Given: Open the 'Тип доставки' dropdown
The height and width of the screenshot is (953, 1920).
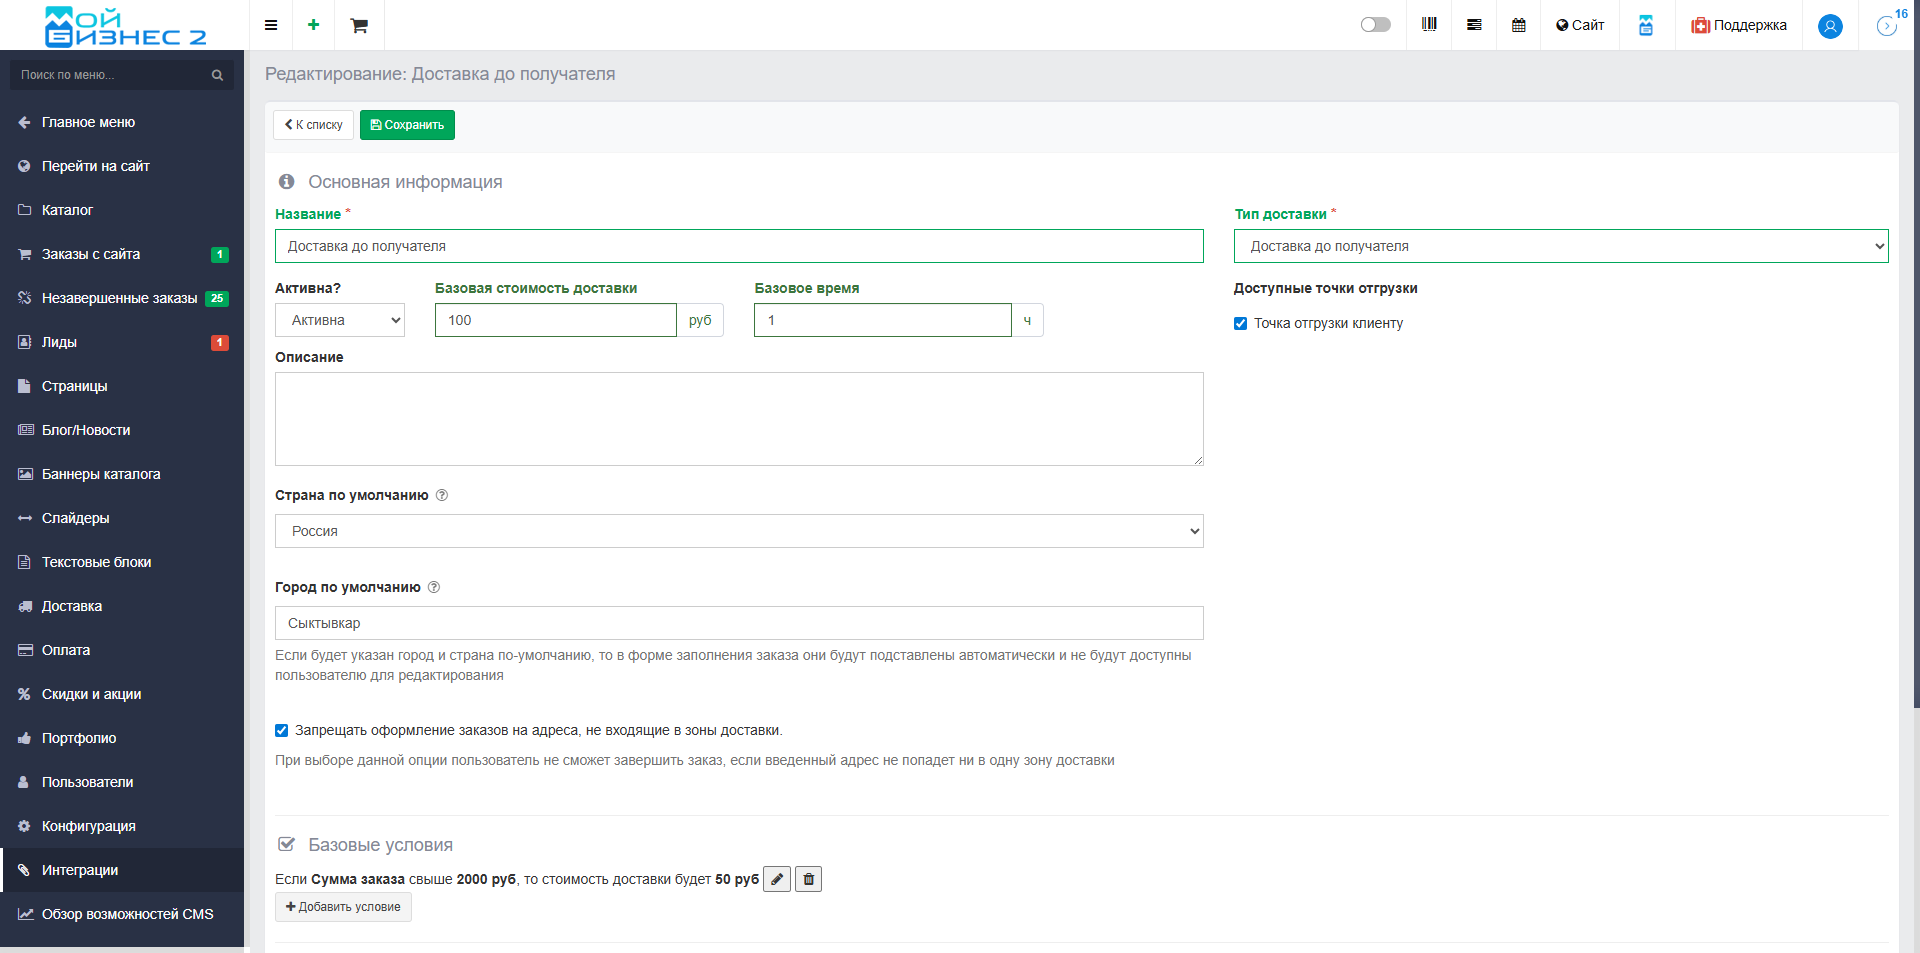Looking at the screenshot, I should click(x=1560, y=246).
